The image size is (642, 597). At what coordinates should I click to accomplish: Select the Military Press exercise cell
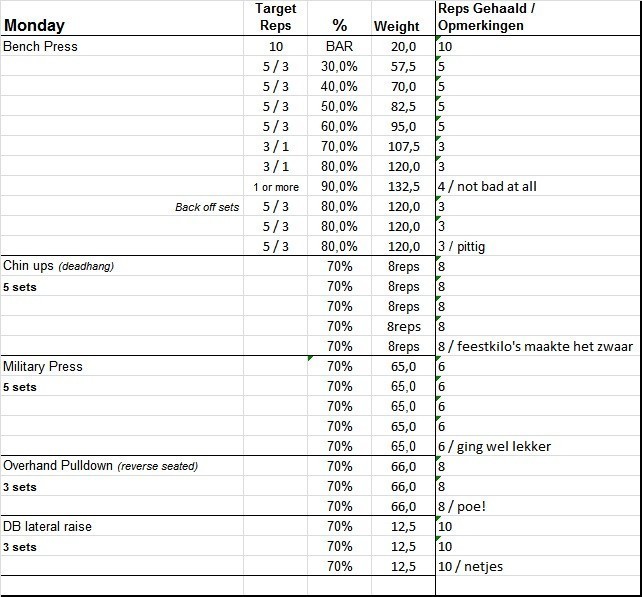(x=43, y=366)
